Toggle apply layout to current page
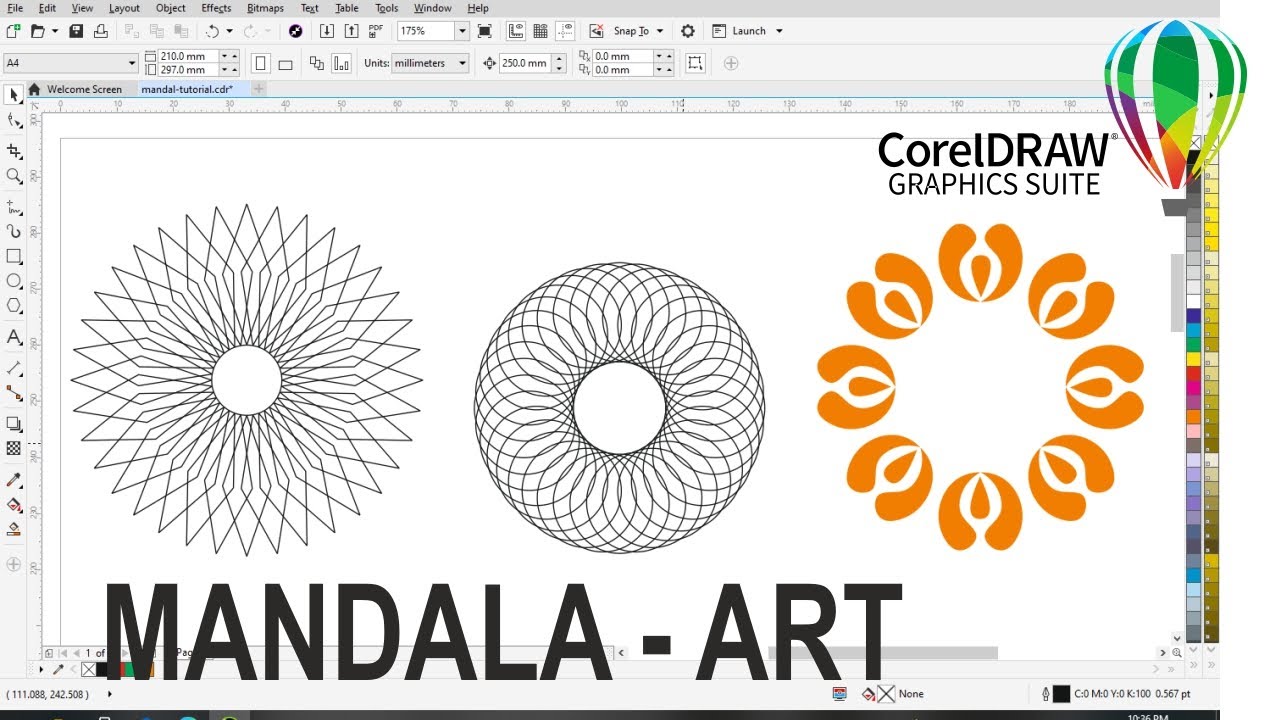This screenshot has height=720, width=1280. (x=341, y=63)
